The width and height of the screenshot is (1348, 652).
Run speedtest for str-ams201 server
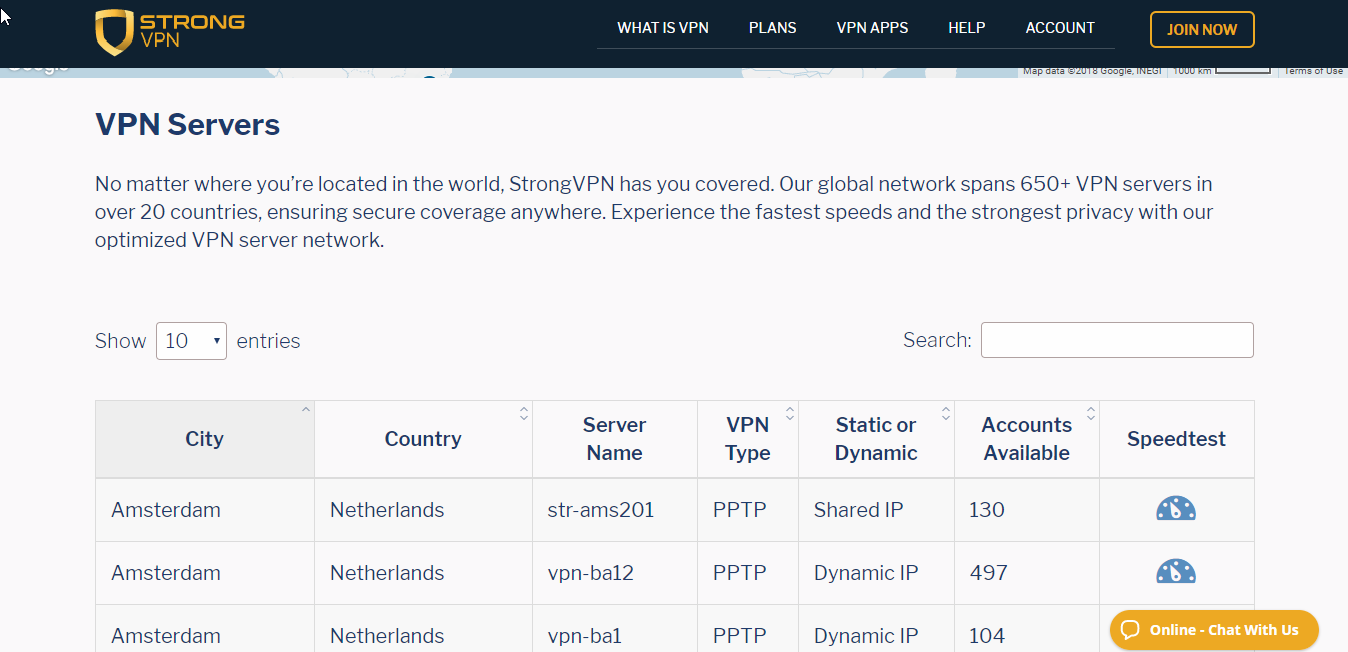click(1176, 509)
